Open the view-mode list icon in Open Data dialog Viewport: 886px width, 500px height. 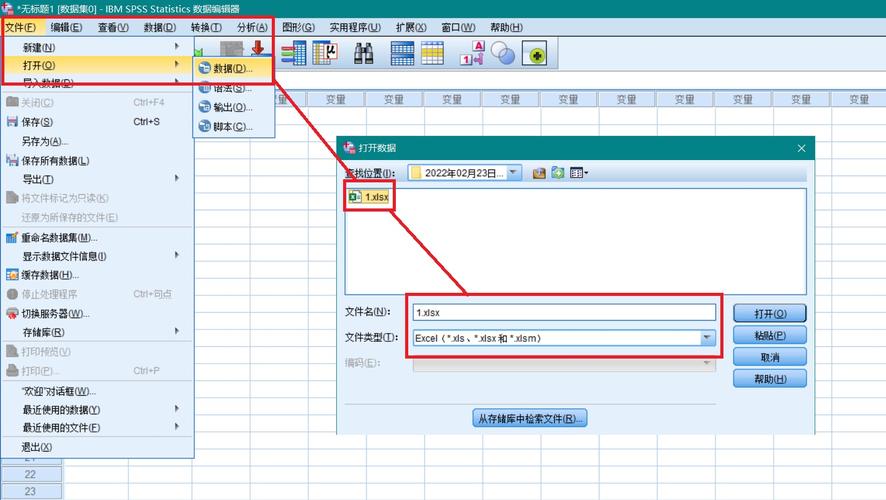click(579, 173)
